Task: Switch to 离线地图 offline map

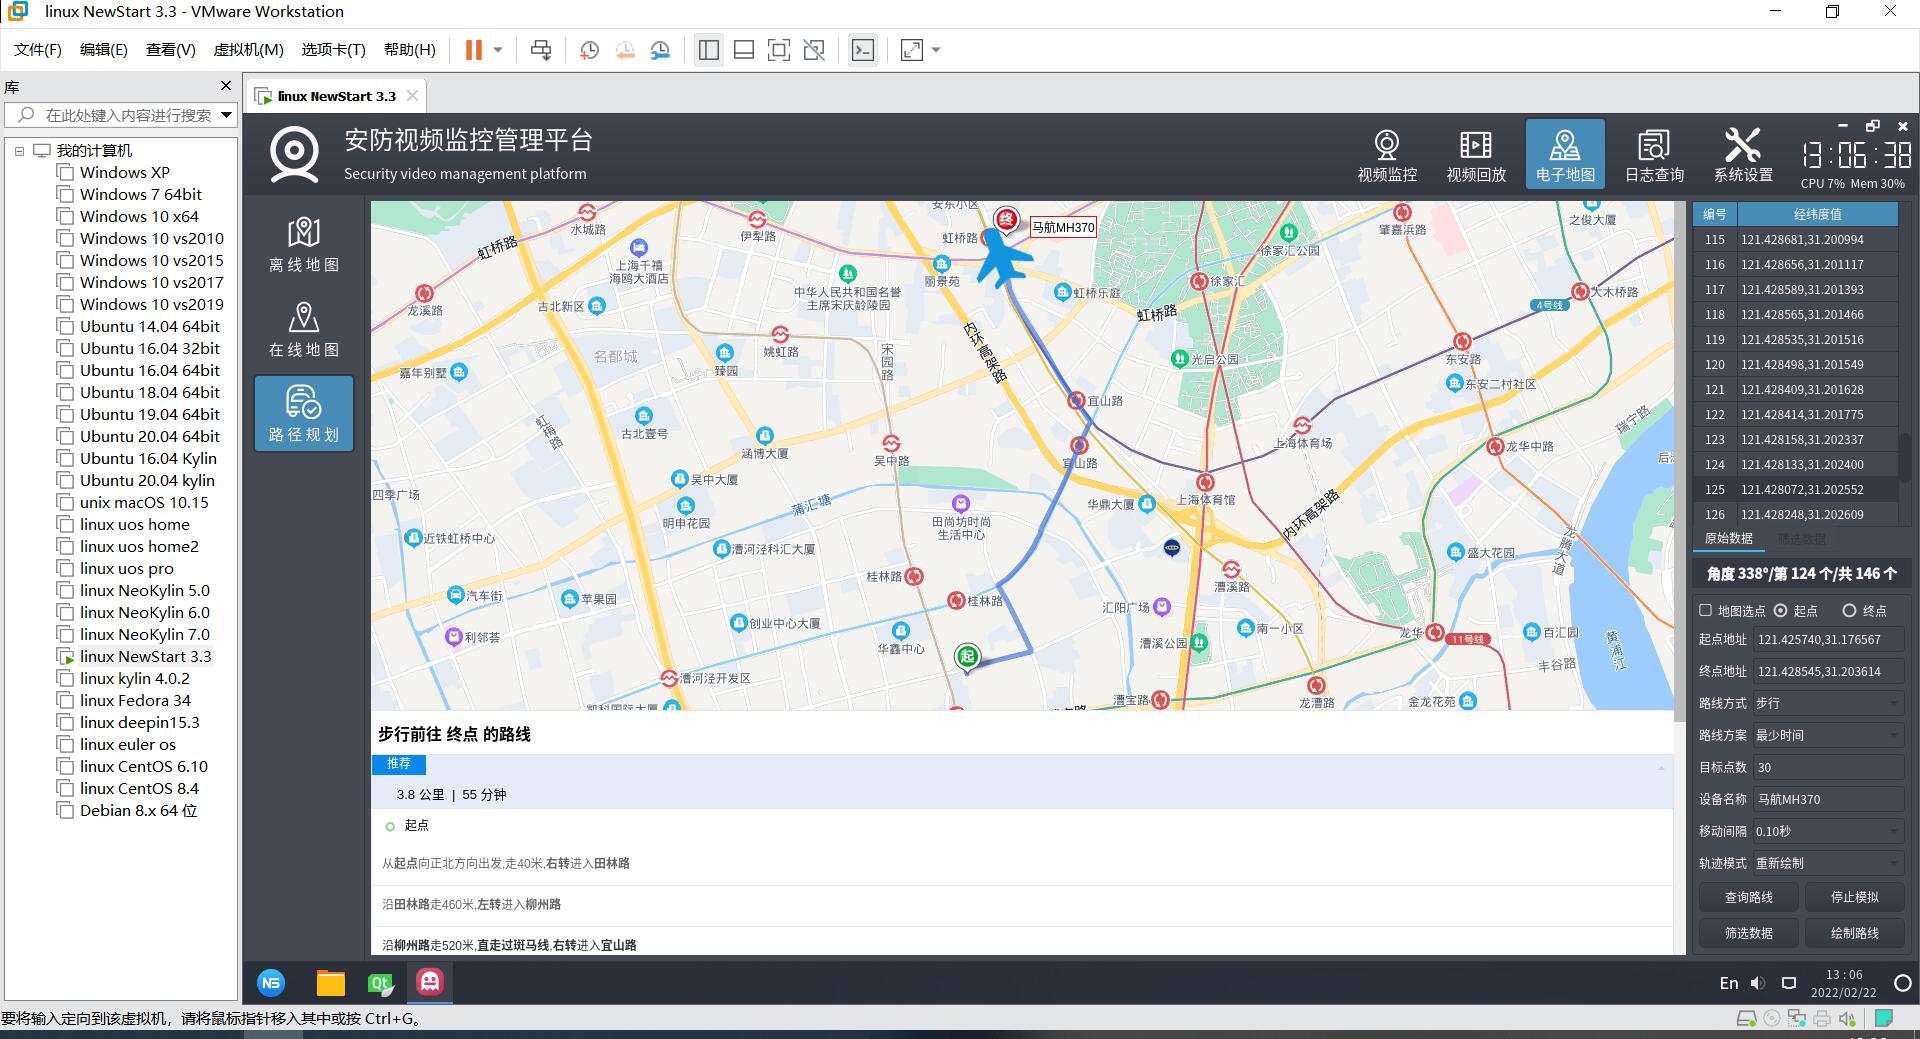Action: [x=304, y=244]
